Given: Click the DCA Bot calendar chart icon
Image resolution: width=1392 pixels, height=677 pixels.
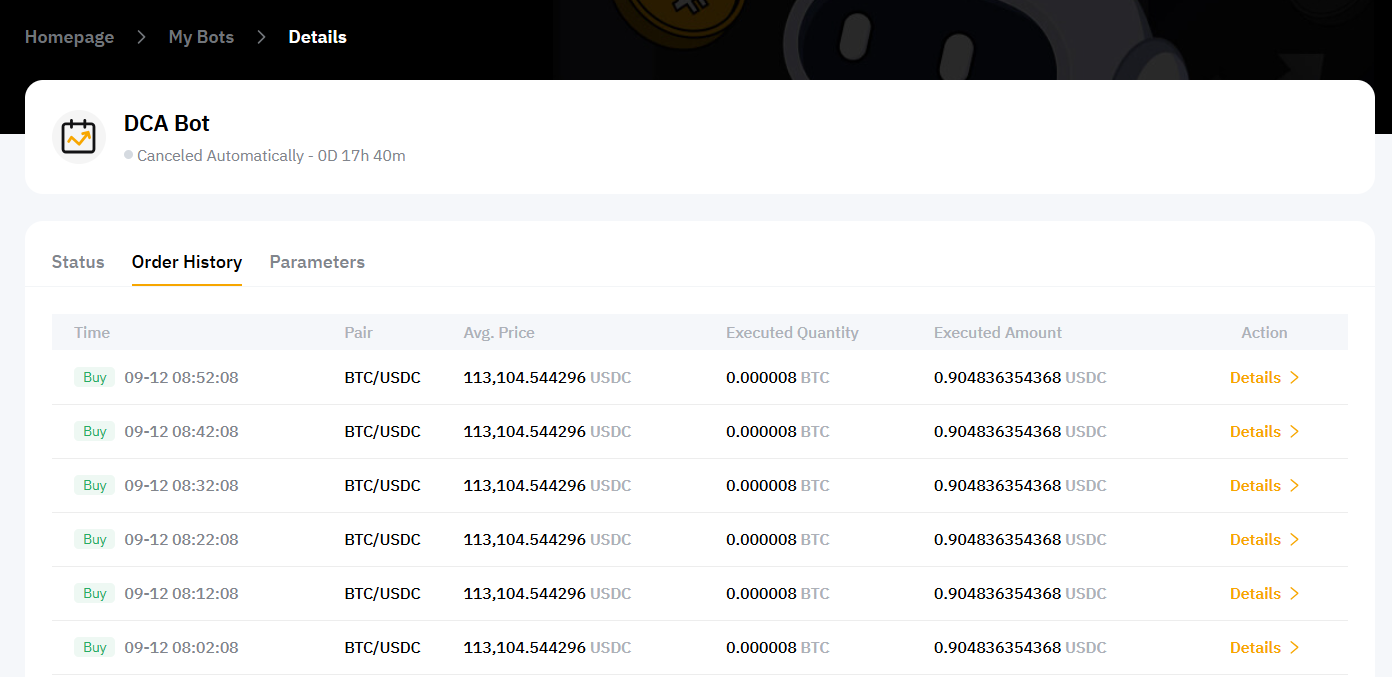Looking at the screenshot, I should click(78, 137).
